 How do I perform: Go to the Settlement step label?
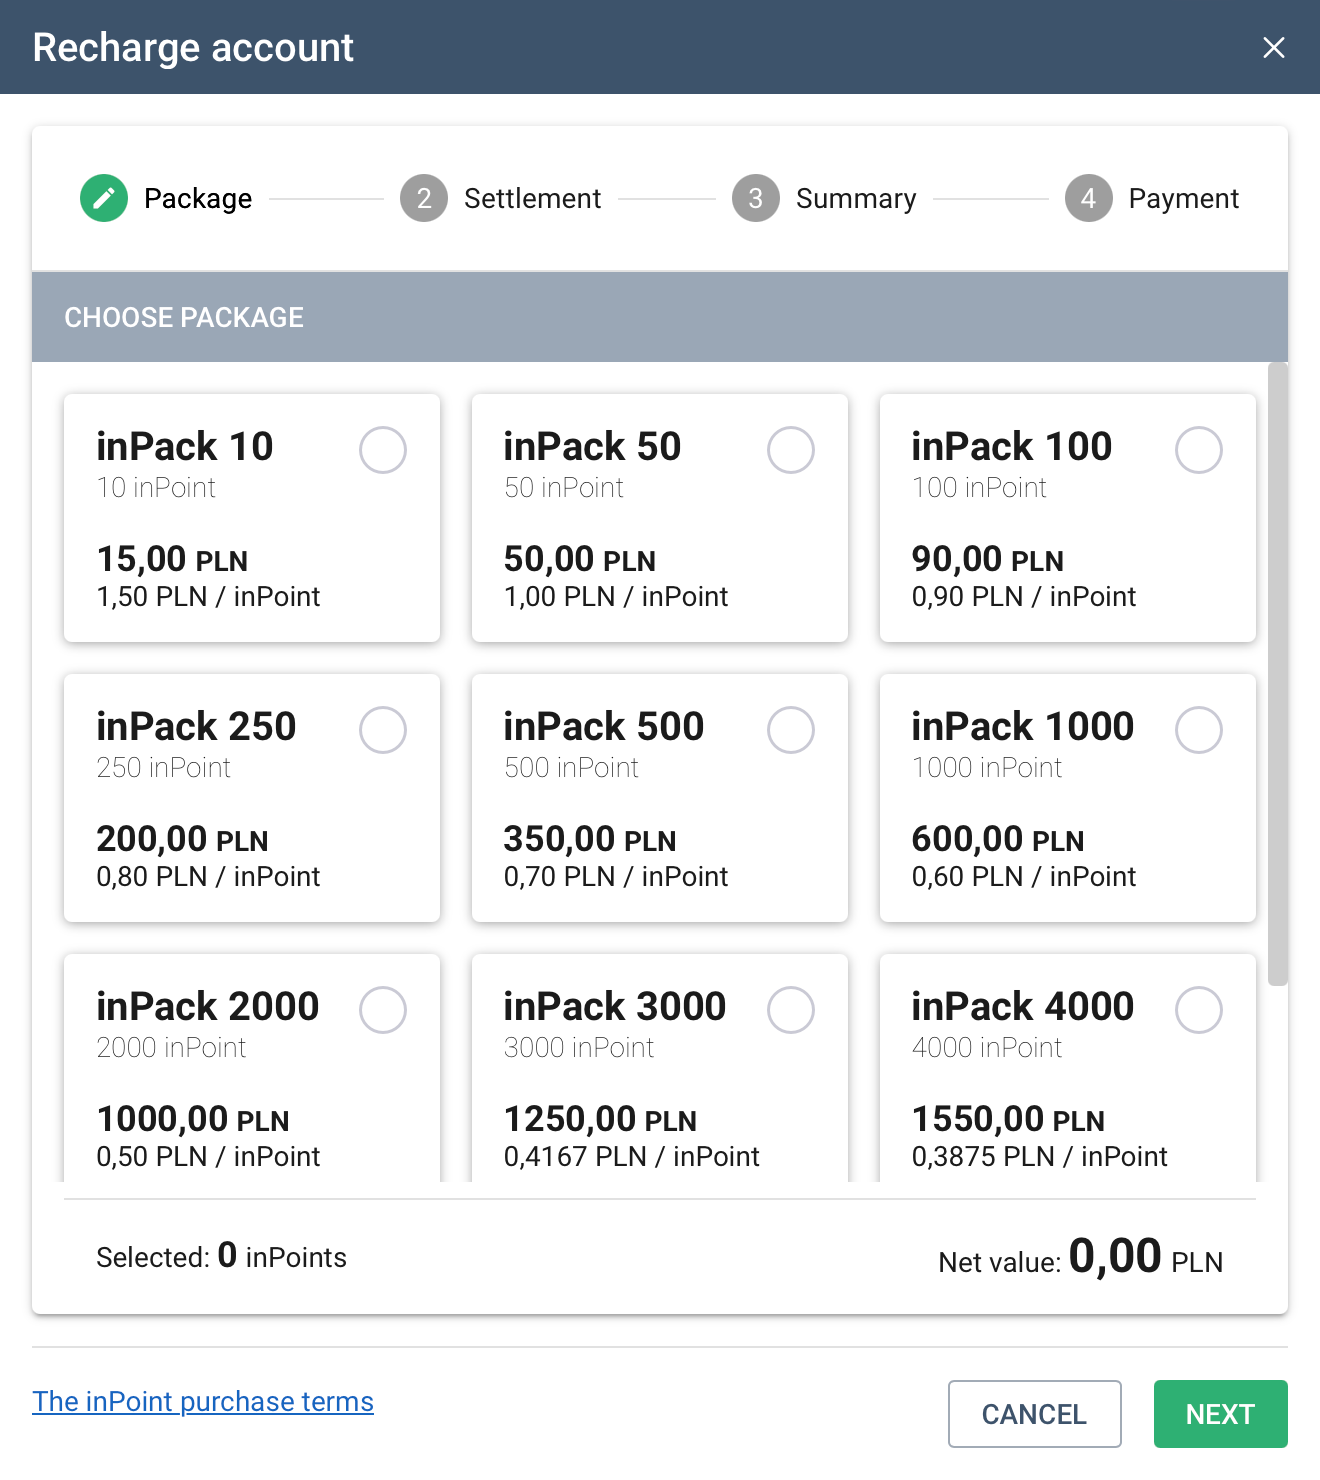532,198
